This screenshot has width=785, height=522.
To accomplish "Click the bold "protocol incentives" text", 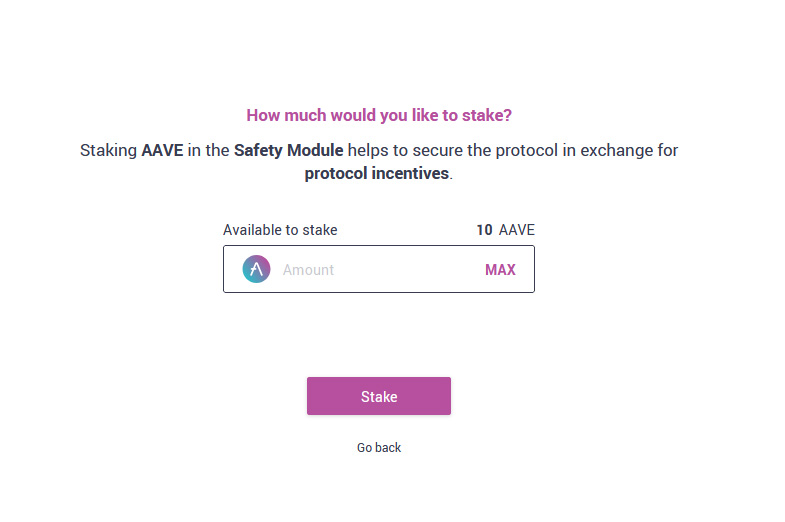I will pyautogui.click(x=376, y=173).
